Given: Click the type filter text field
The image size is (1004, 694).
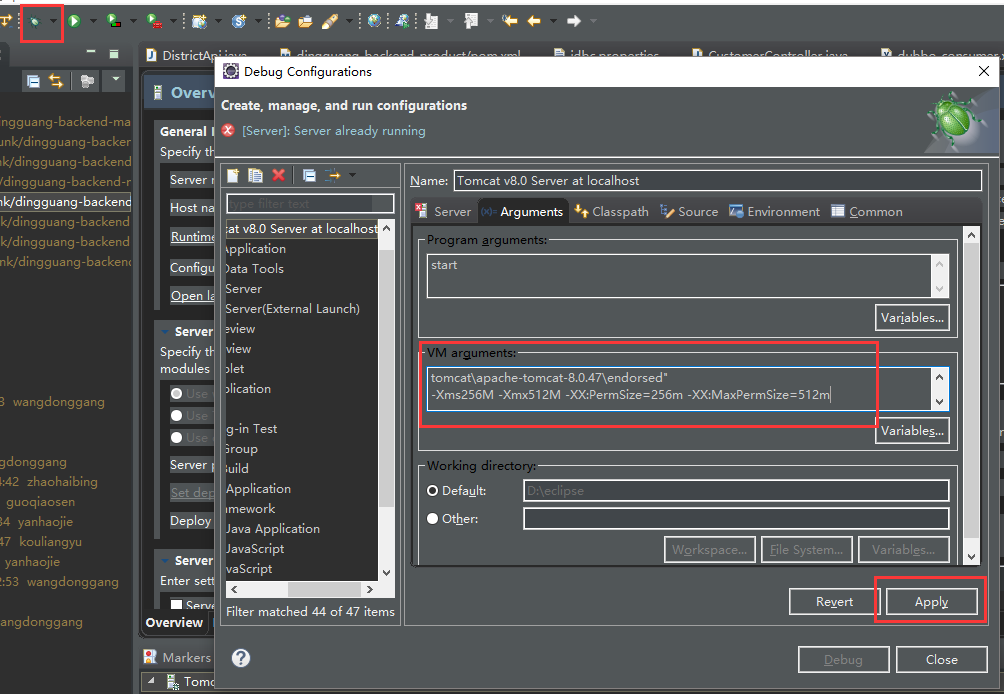Looking at the screenshot, I should [x=310, y=204].
